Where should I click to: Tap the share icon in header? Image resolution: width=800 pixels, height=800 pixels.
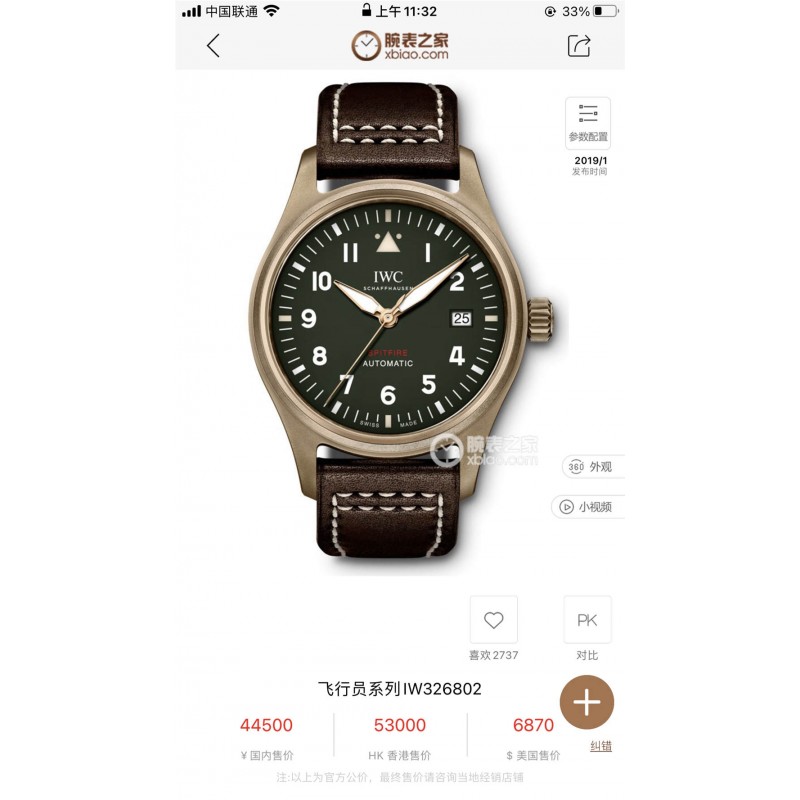click(x=579, y=45)
